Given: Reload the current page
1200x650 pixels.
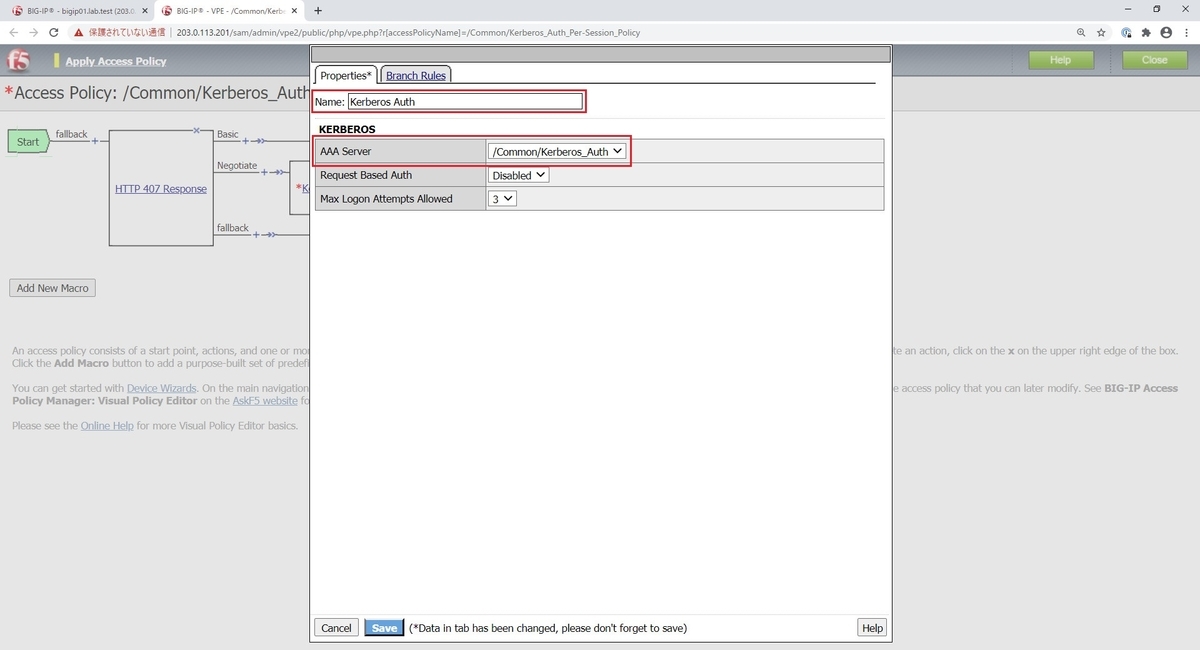Looking at the screenshot, I should (54, 32).
